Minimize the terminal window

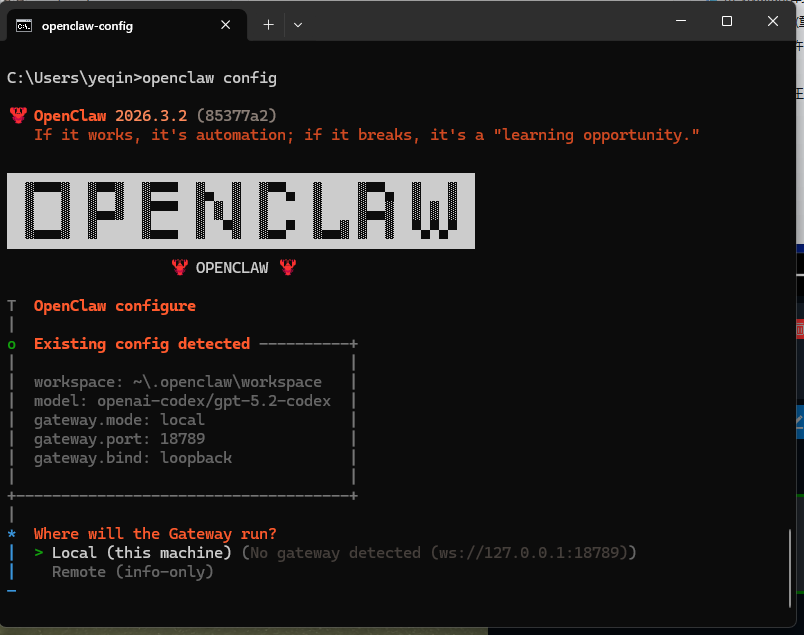(x=681, y=21)
